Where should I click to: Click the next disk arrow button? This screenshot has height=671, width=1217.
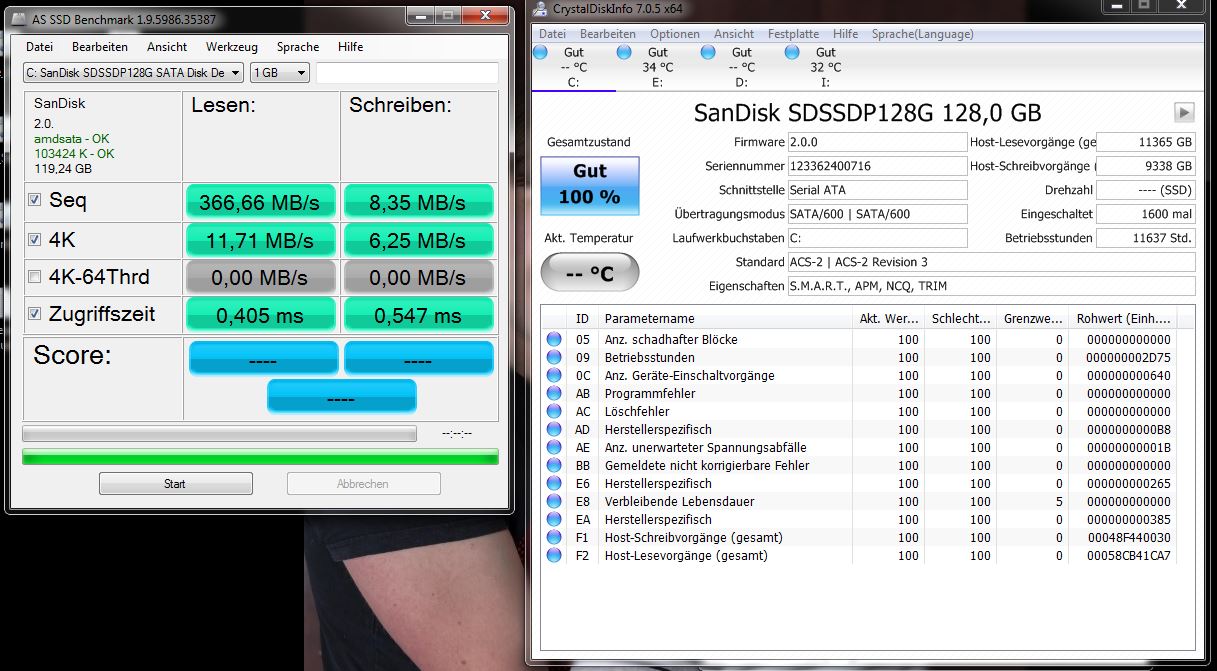coord(1184,112)
